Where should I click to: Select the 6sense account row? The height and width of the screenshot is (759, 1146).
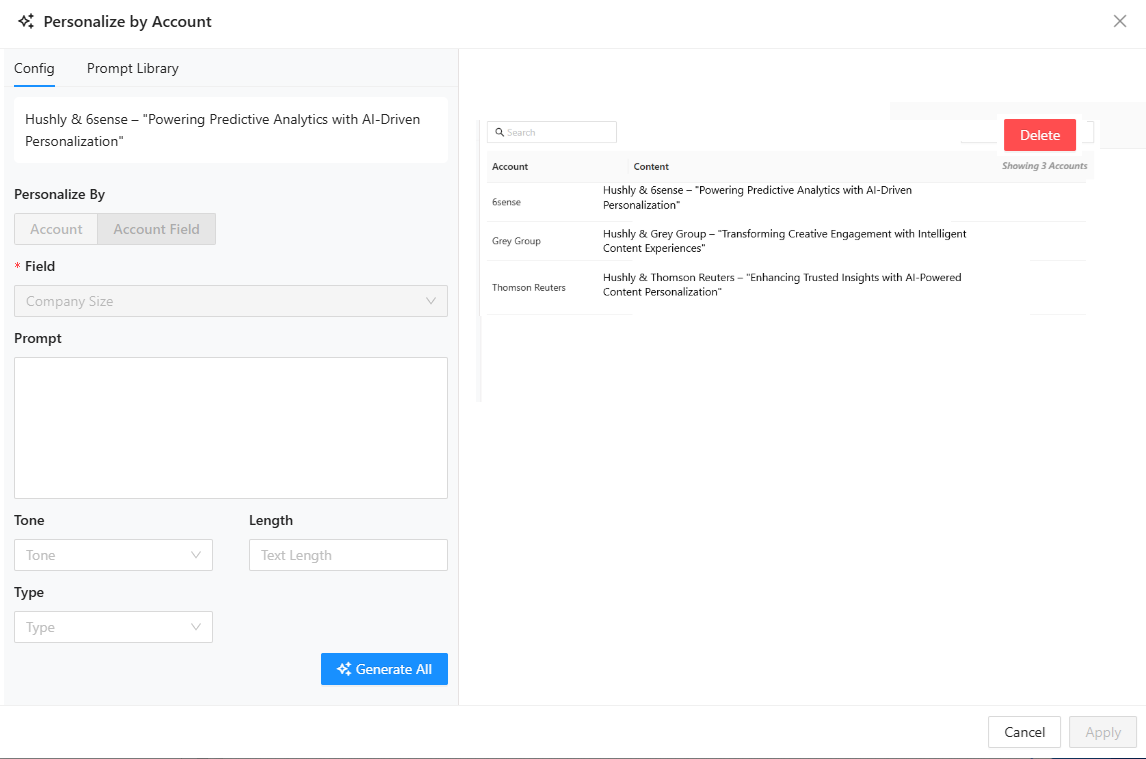786,202
